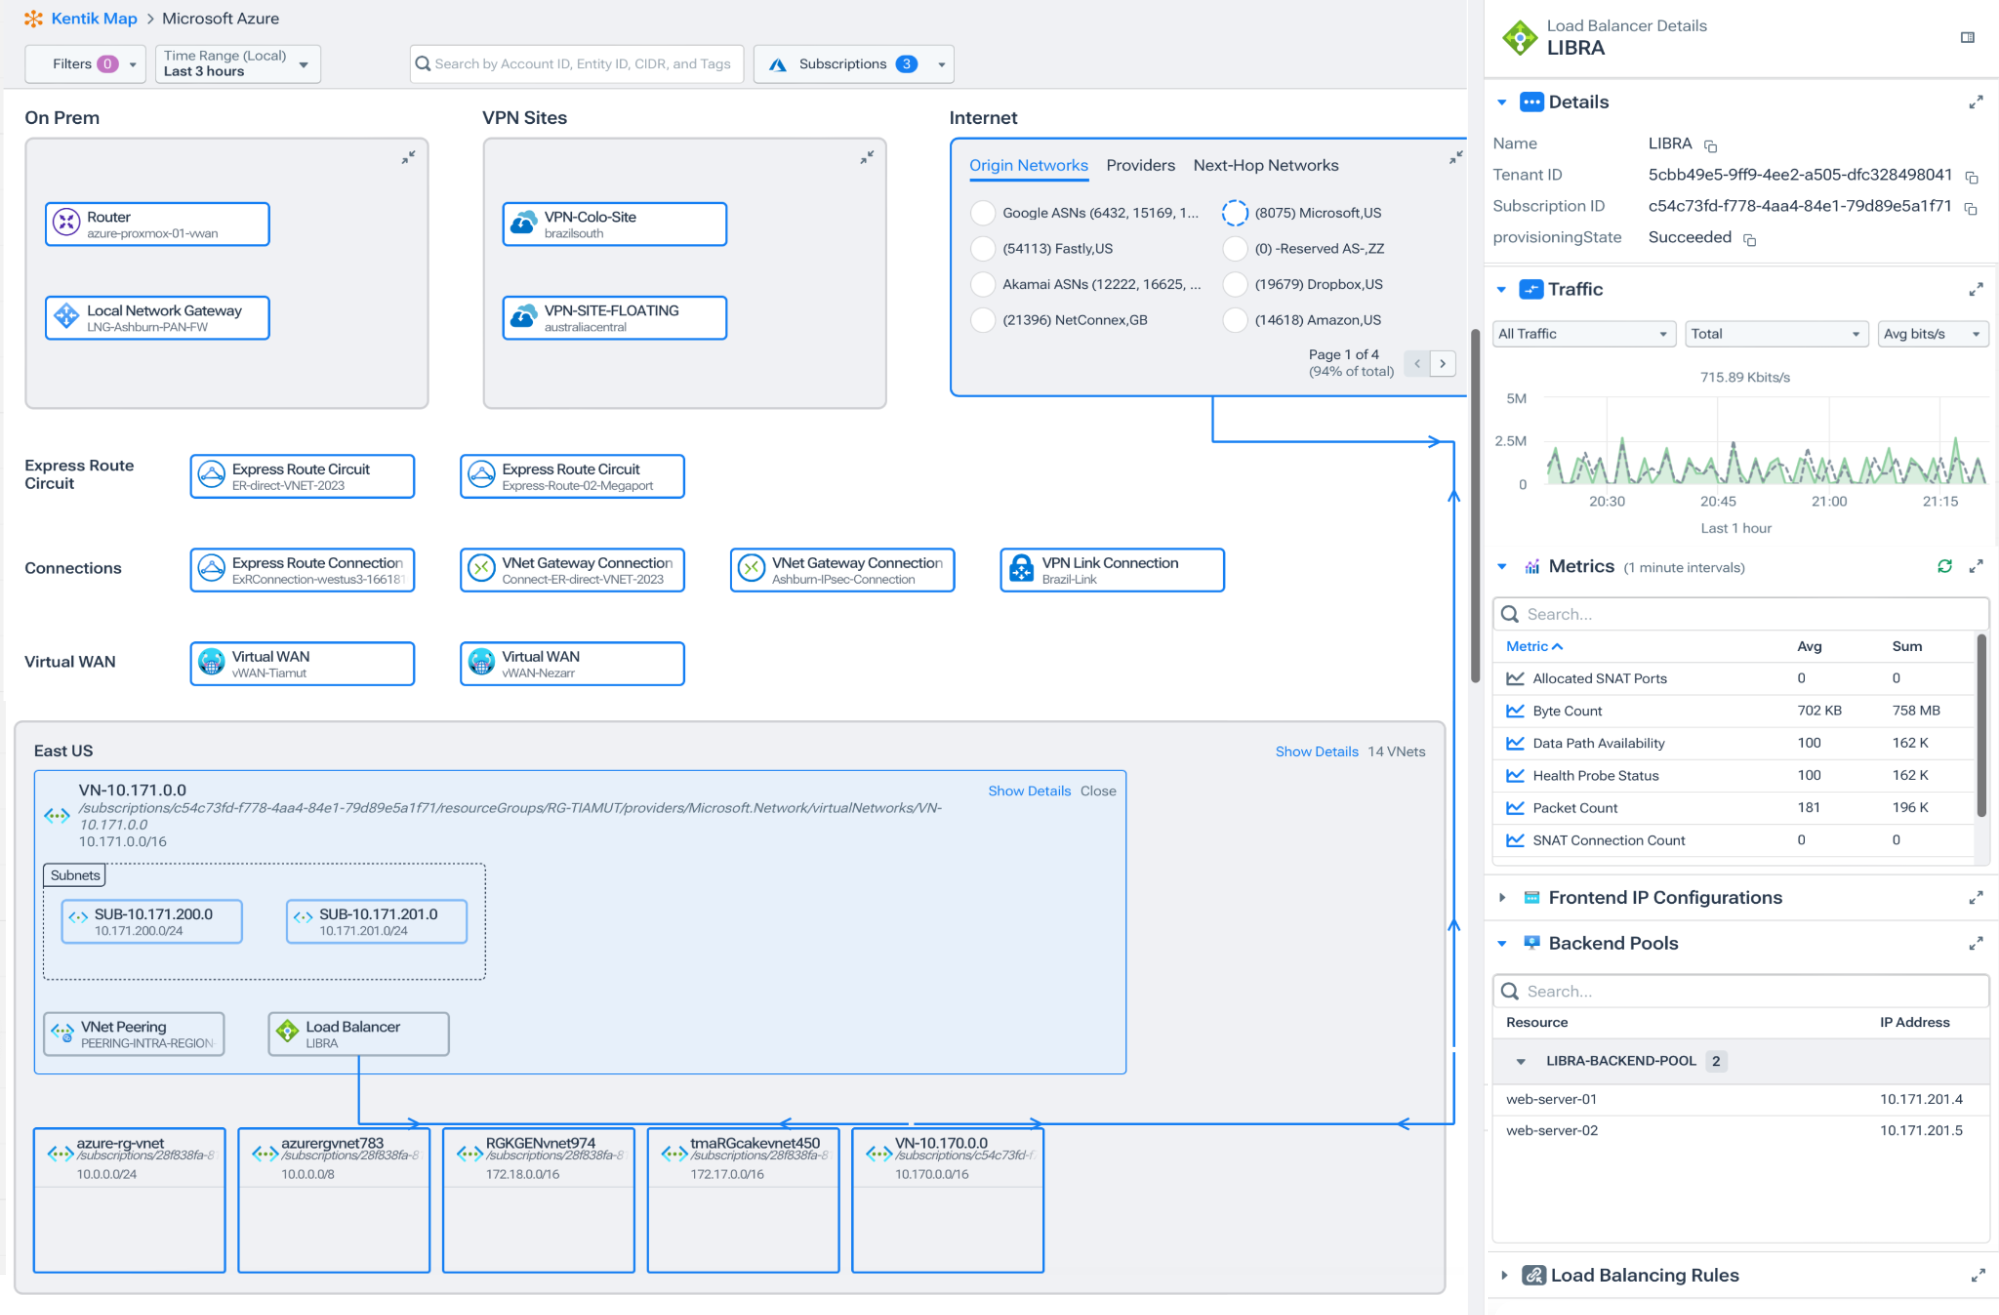Expand Frontend IP Configurations section
The width and height of the screenshot is (1999, 1315).
(1502, 897)
